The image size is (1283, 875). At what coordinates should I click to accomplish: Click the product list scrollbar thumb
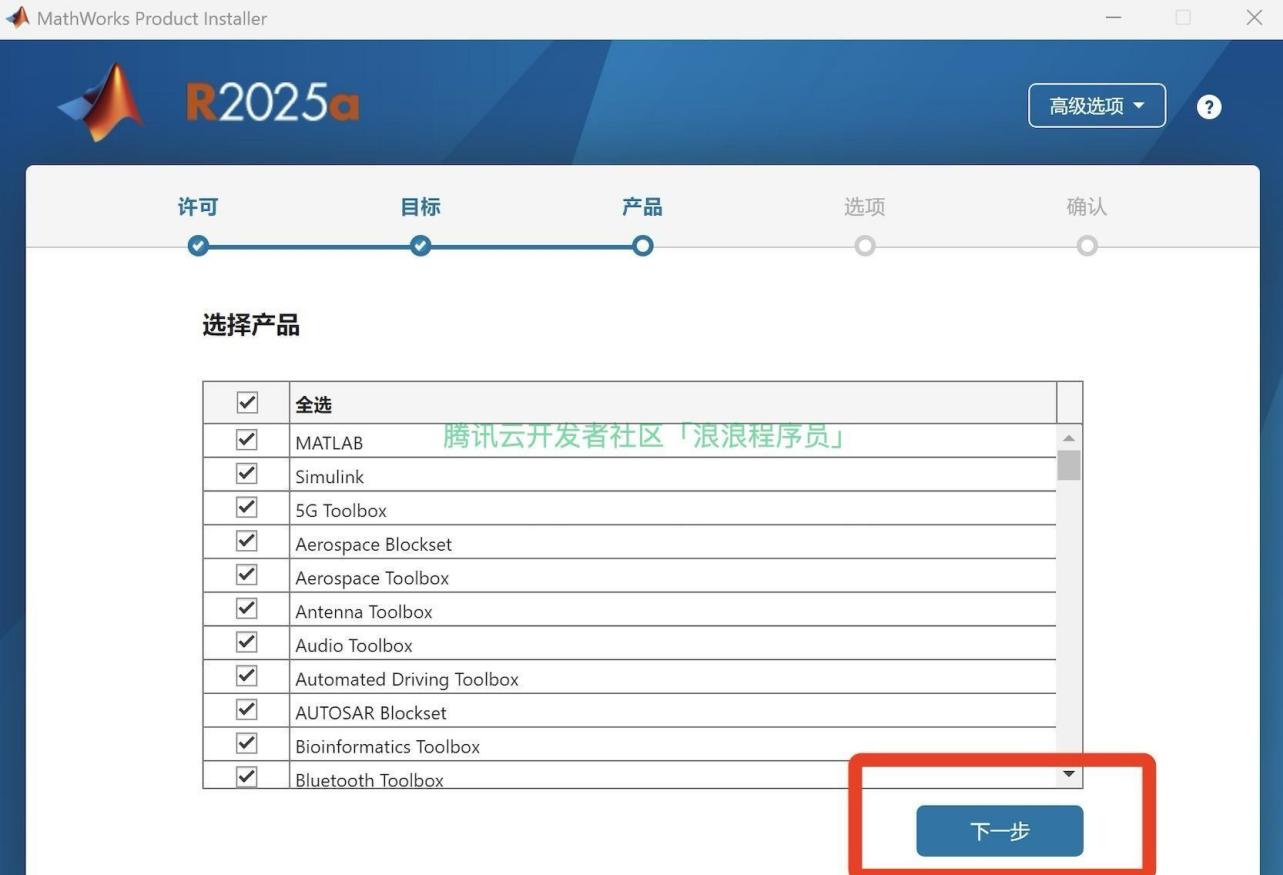(1069, 465)
